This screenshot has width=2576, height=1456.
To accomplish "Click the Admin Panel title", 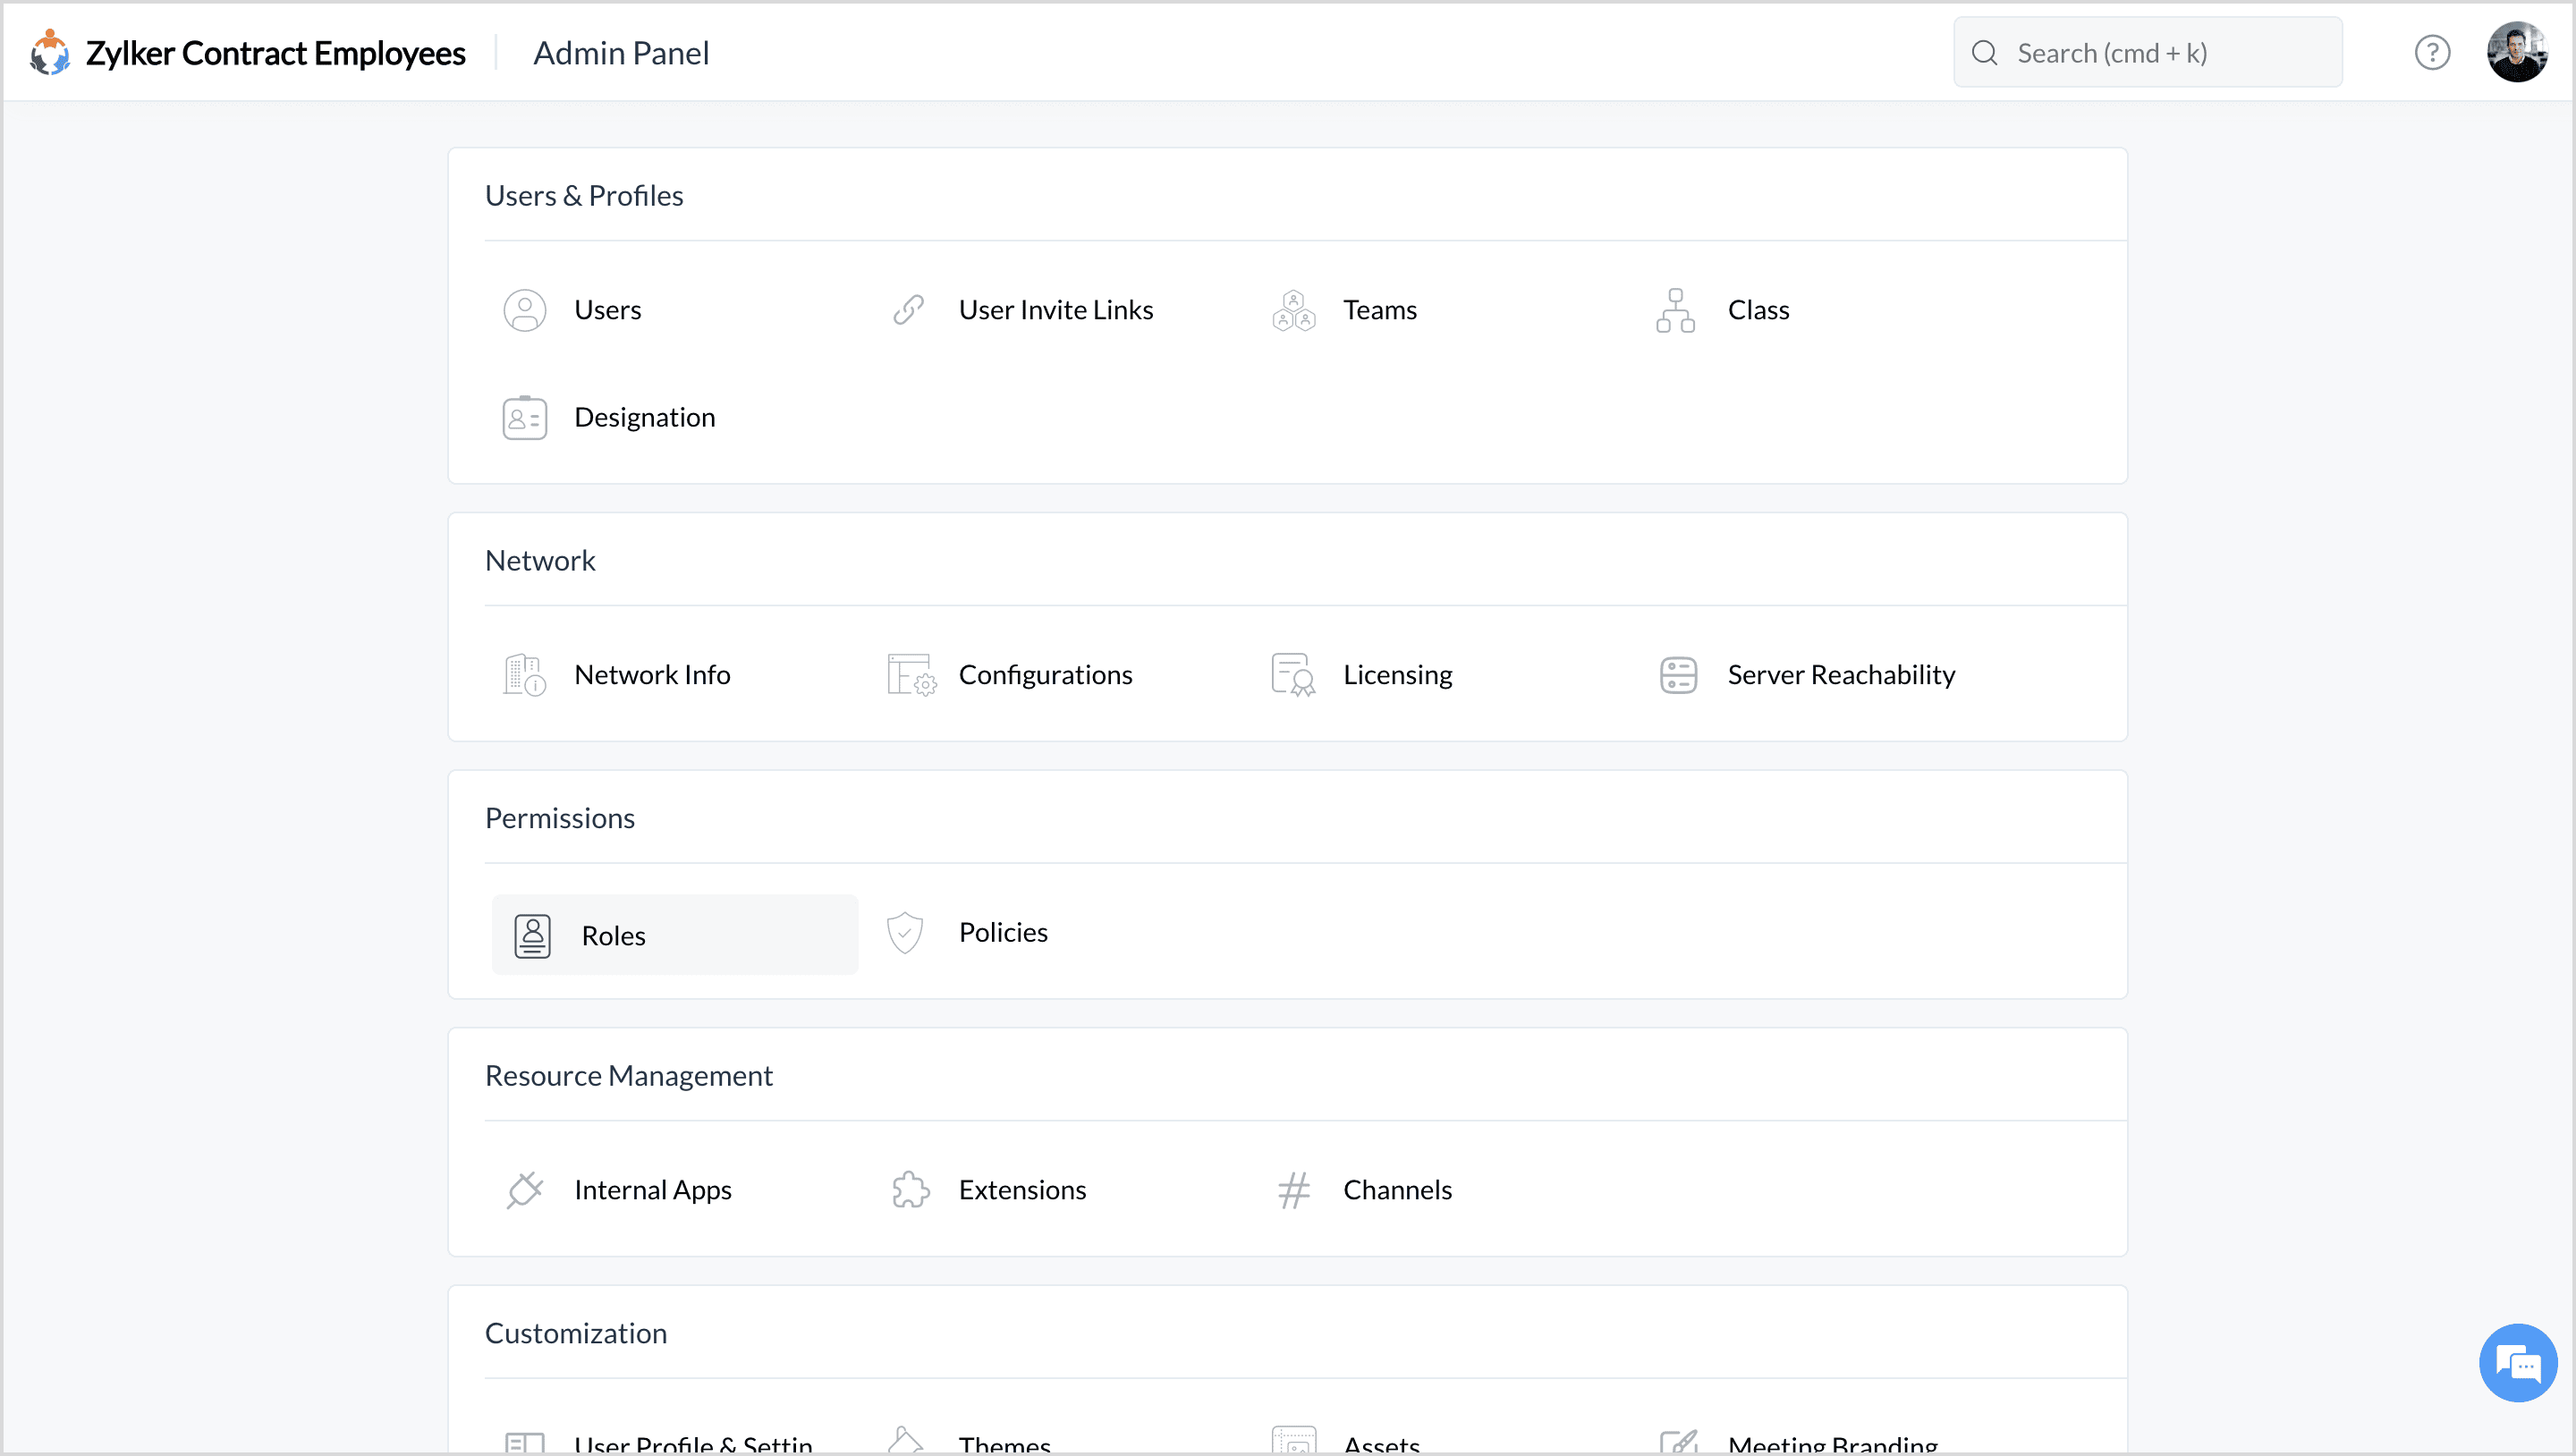I will (621, 53).
